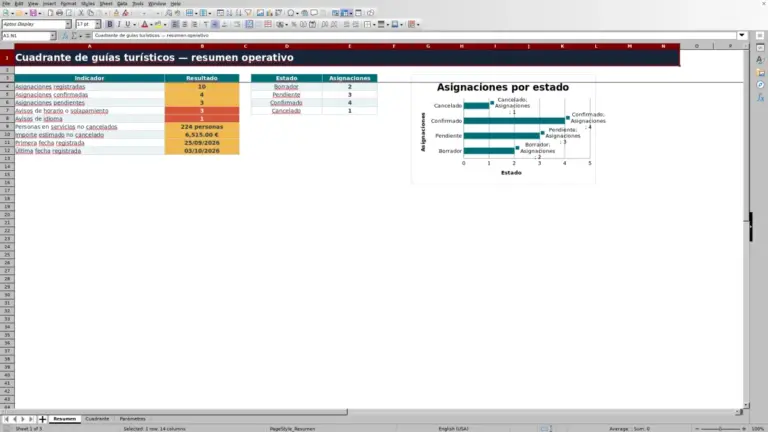Open the sidebar Navigator compass icon
Screen dimensions: 768x432
pos(760,85)
